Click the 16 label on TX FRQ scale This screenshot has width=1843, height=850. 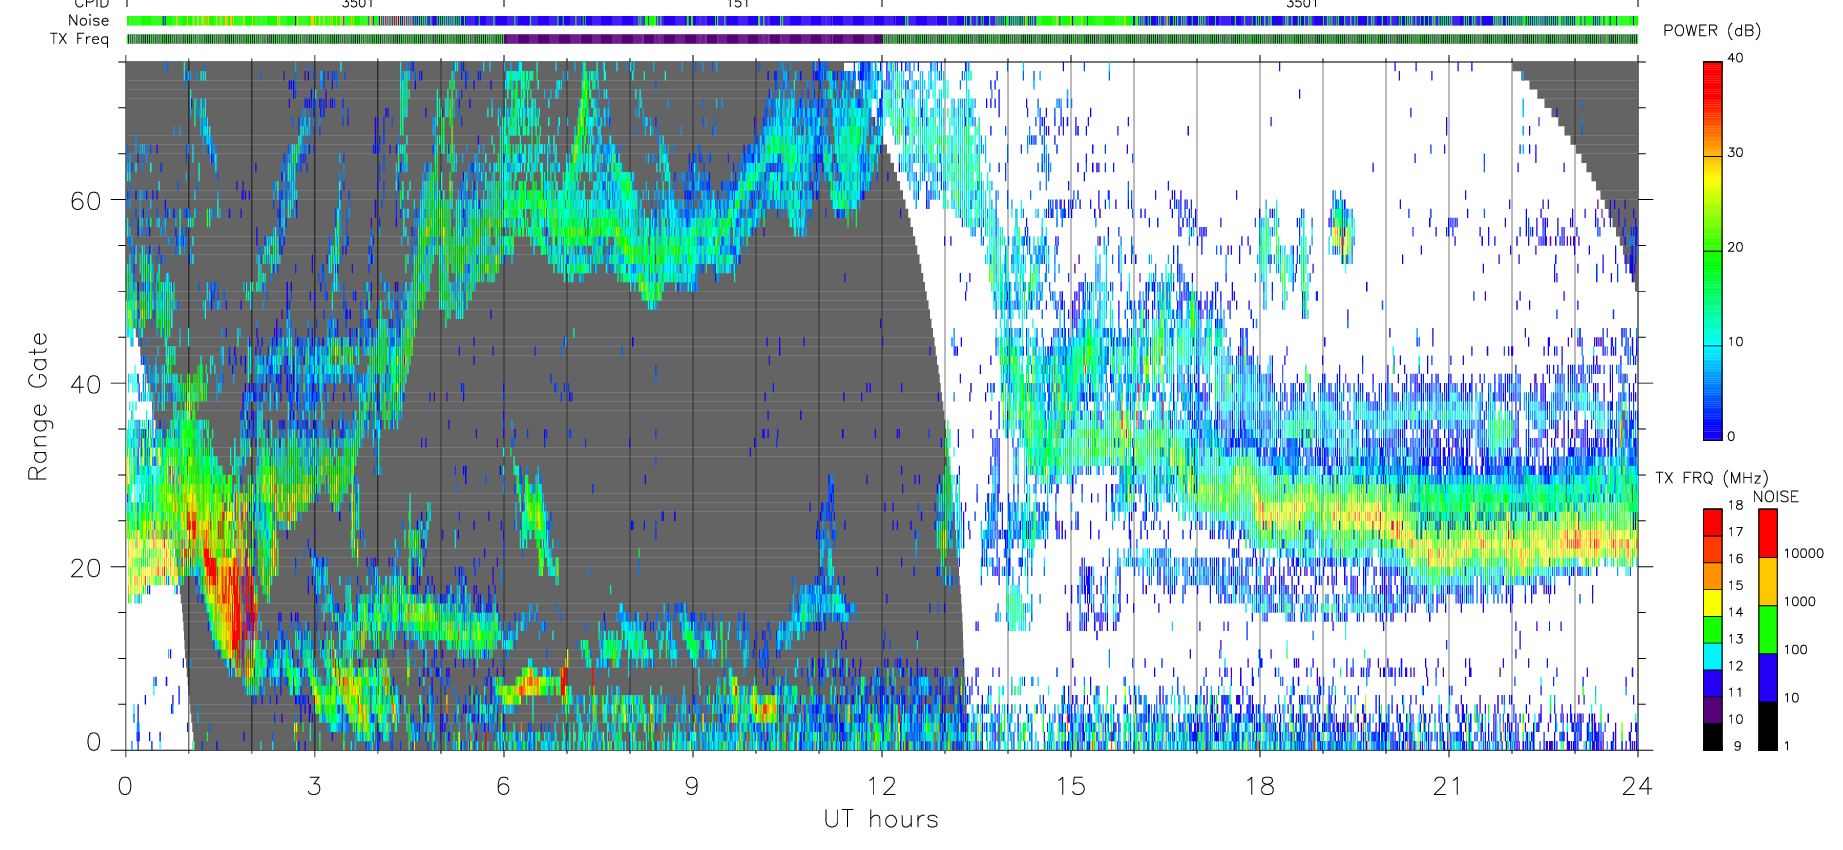coord(1735,559)
